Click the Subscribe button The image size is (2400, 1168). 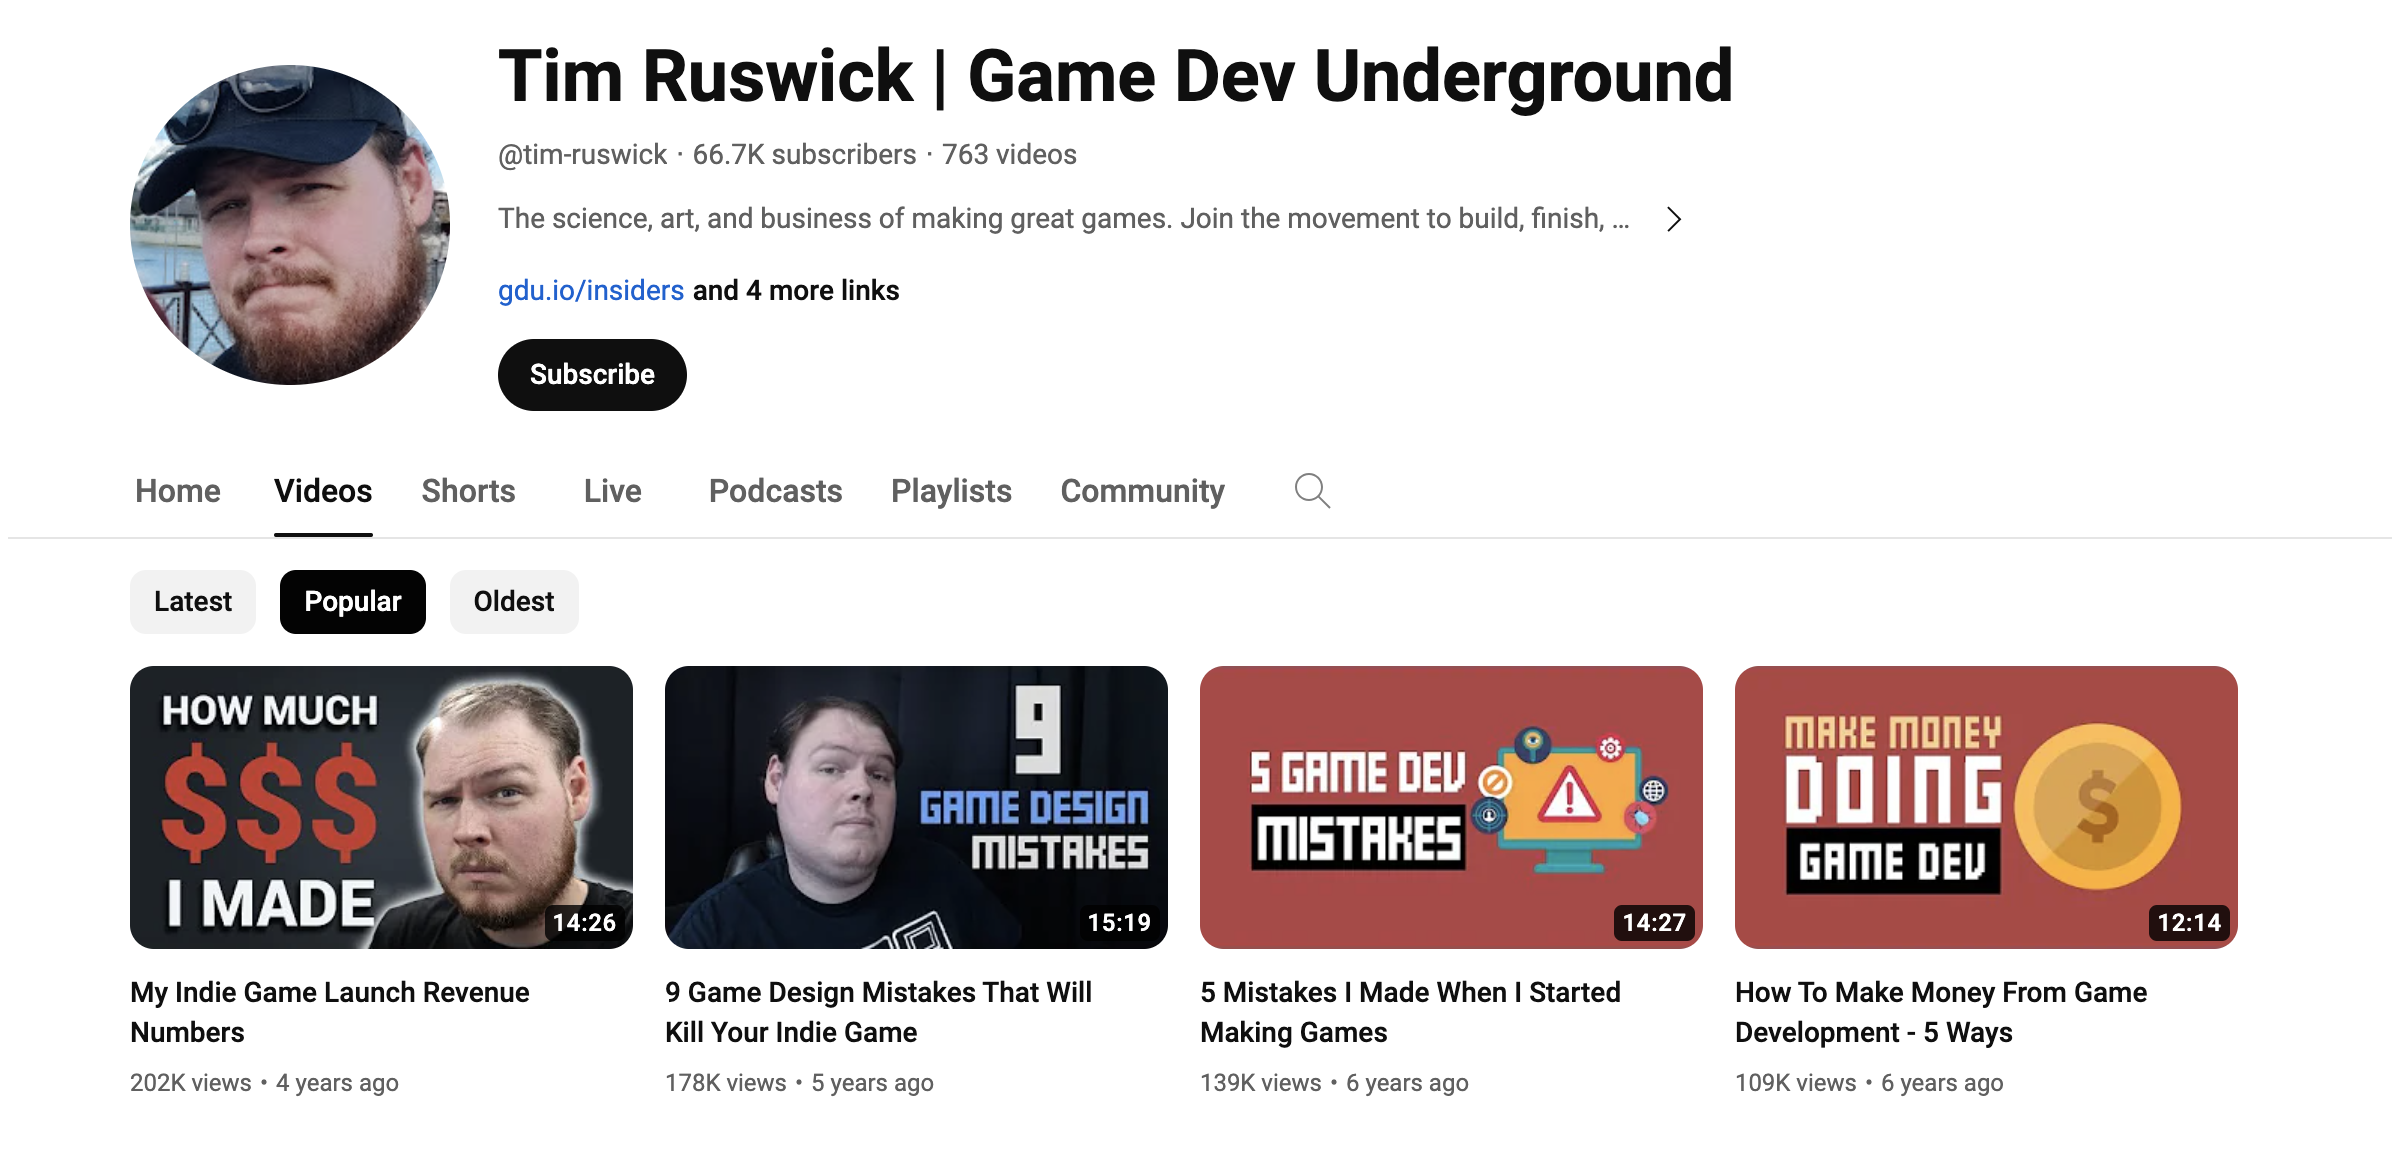tap(591, 374)
